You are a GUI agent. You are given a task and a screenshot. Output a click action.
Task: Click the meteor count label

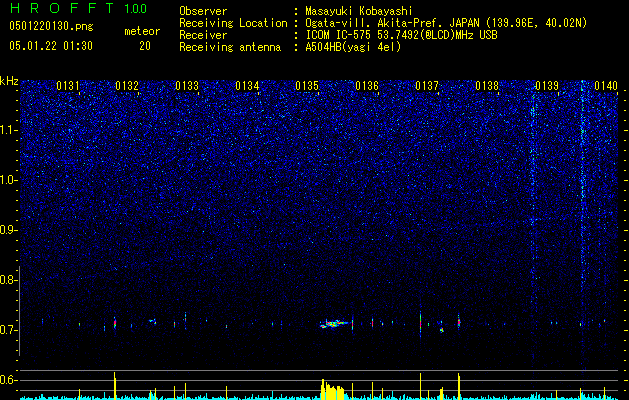[x=142, y=31]
